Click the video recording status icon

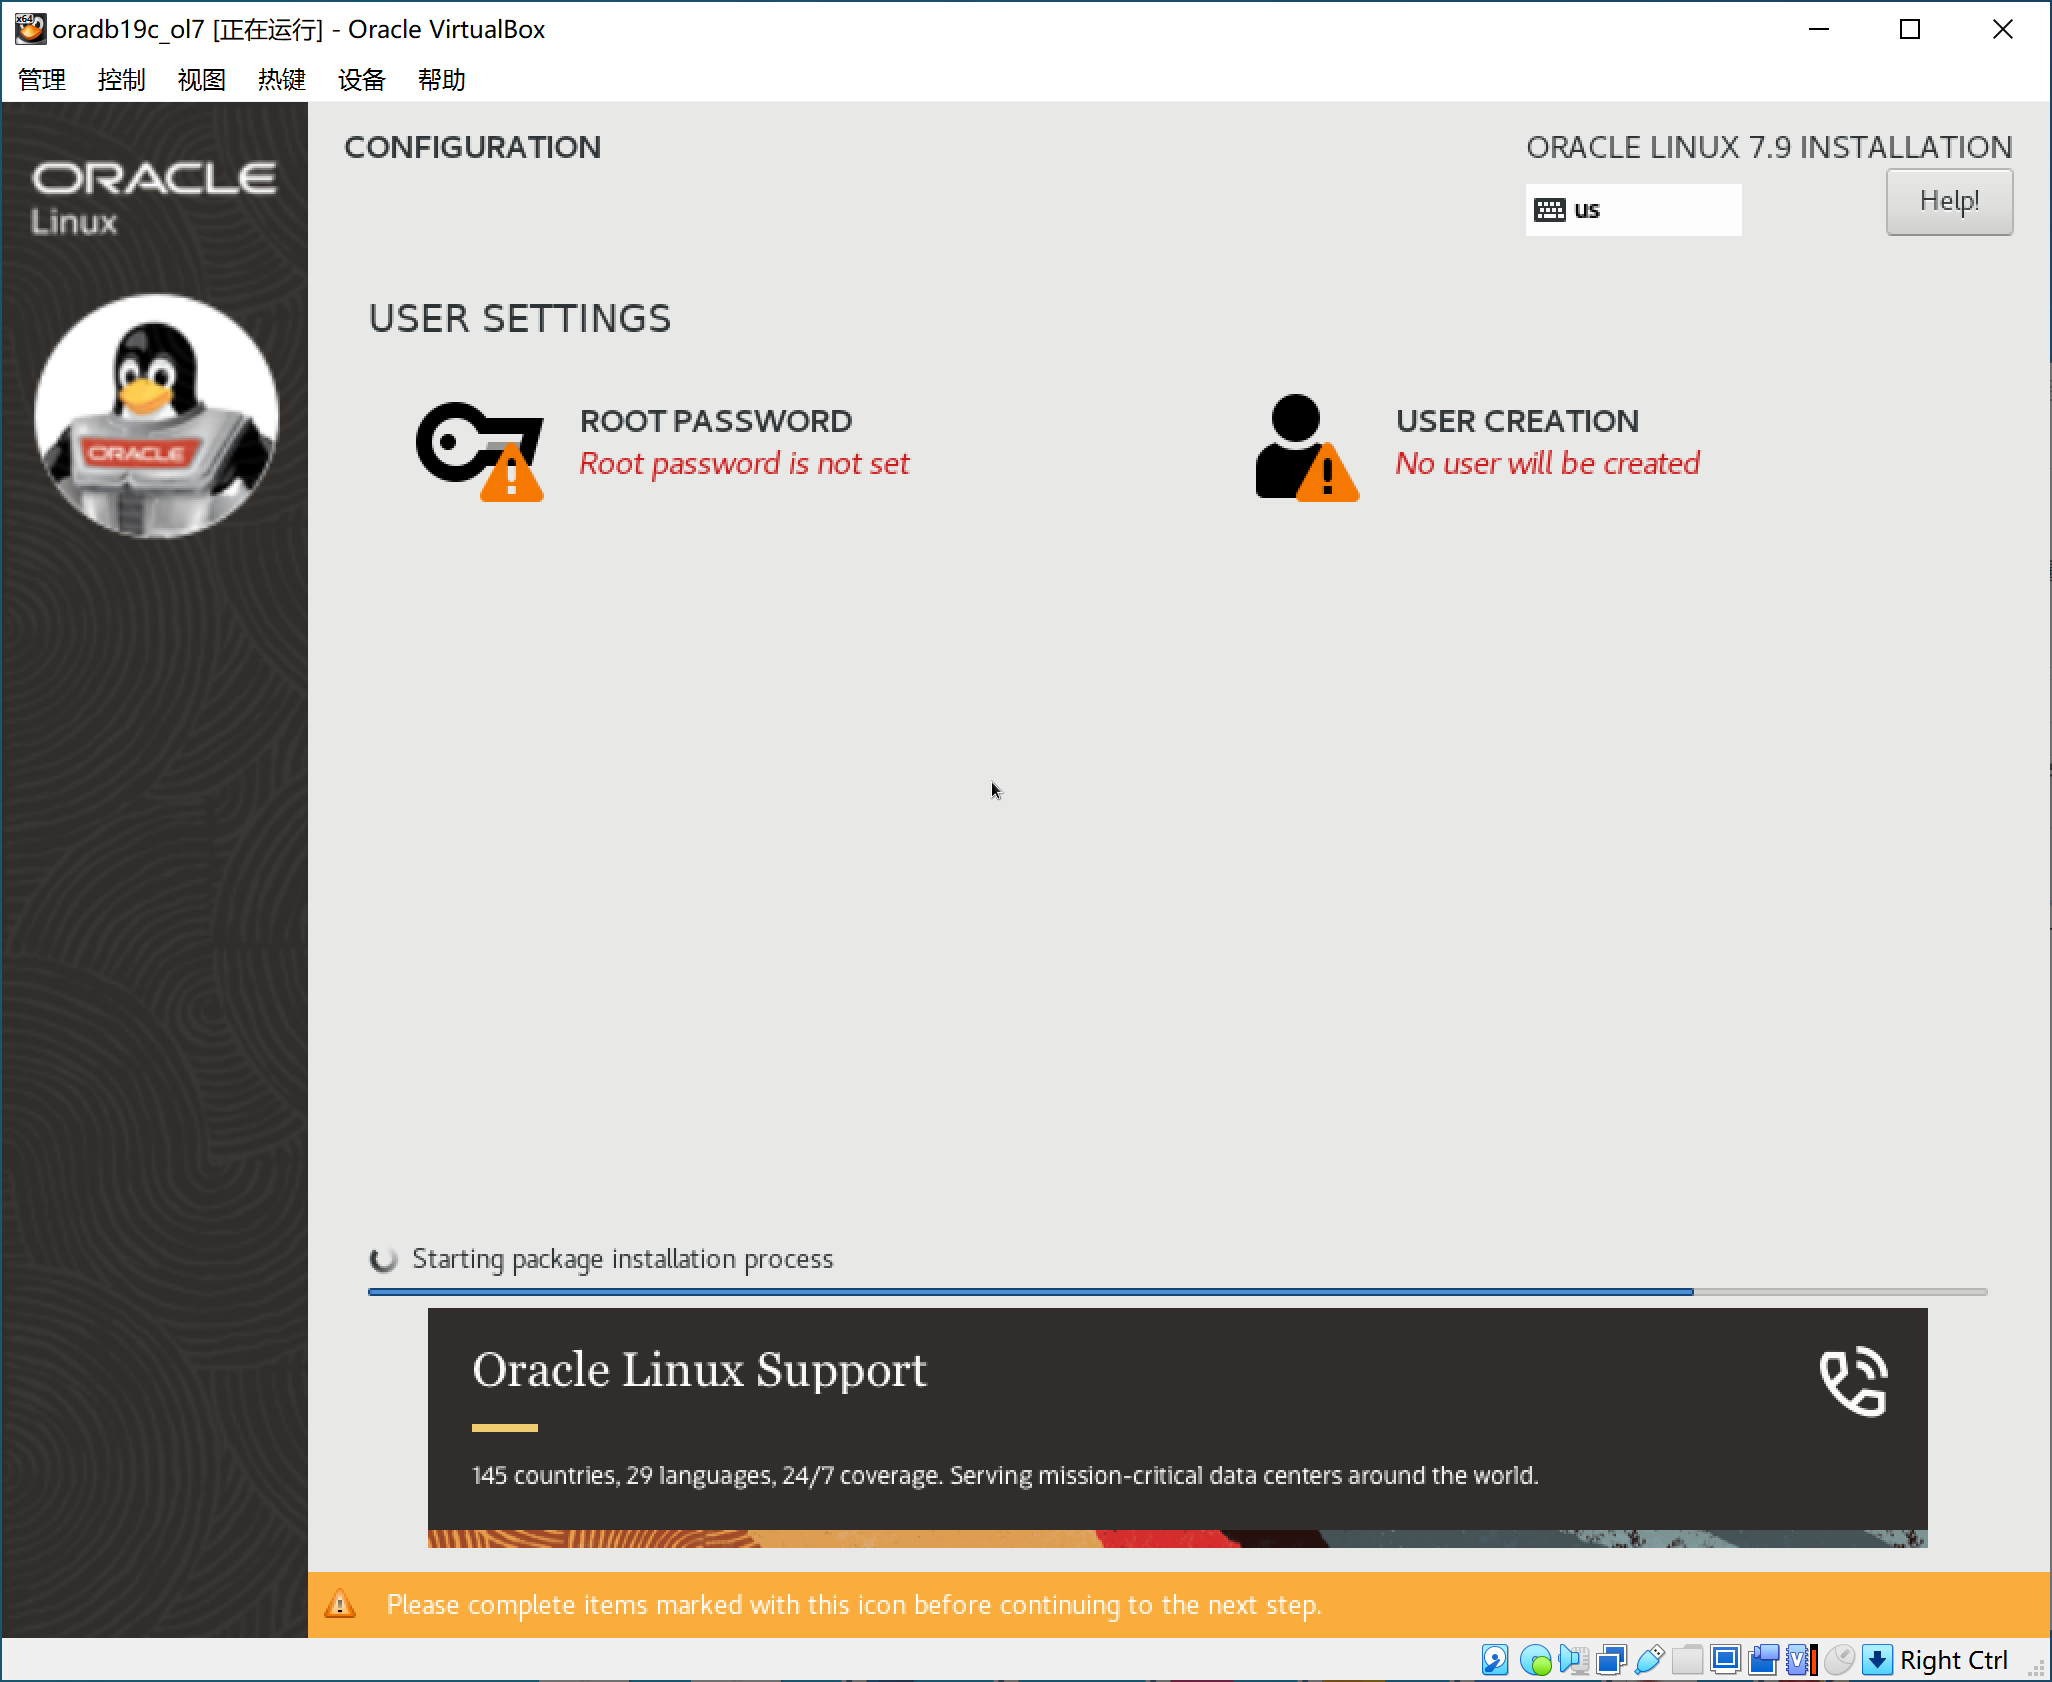[x=1763, y=1660]
